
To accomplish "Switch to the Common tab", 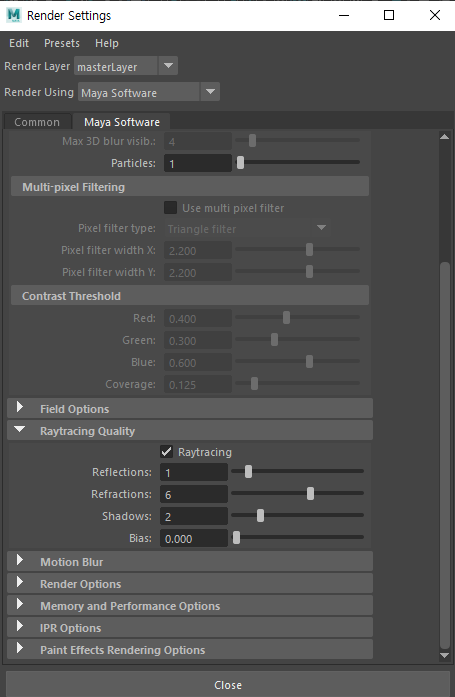I will [x=37, y=122].
